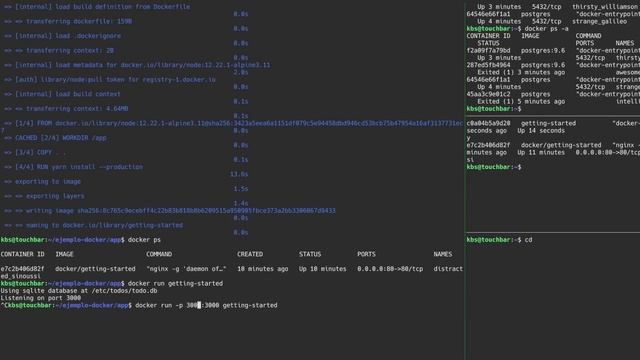Click 'CACHED [2/4] WORKDIR /app' line
Screen dimensions: 640x360
tap(55, 138)
